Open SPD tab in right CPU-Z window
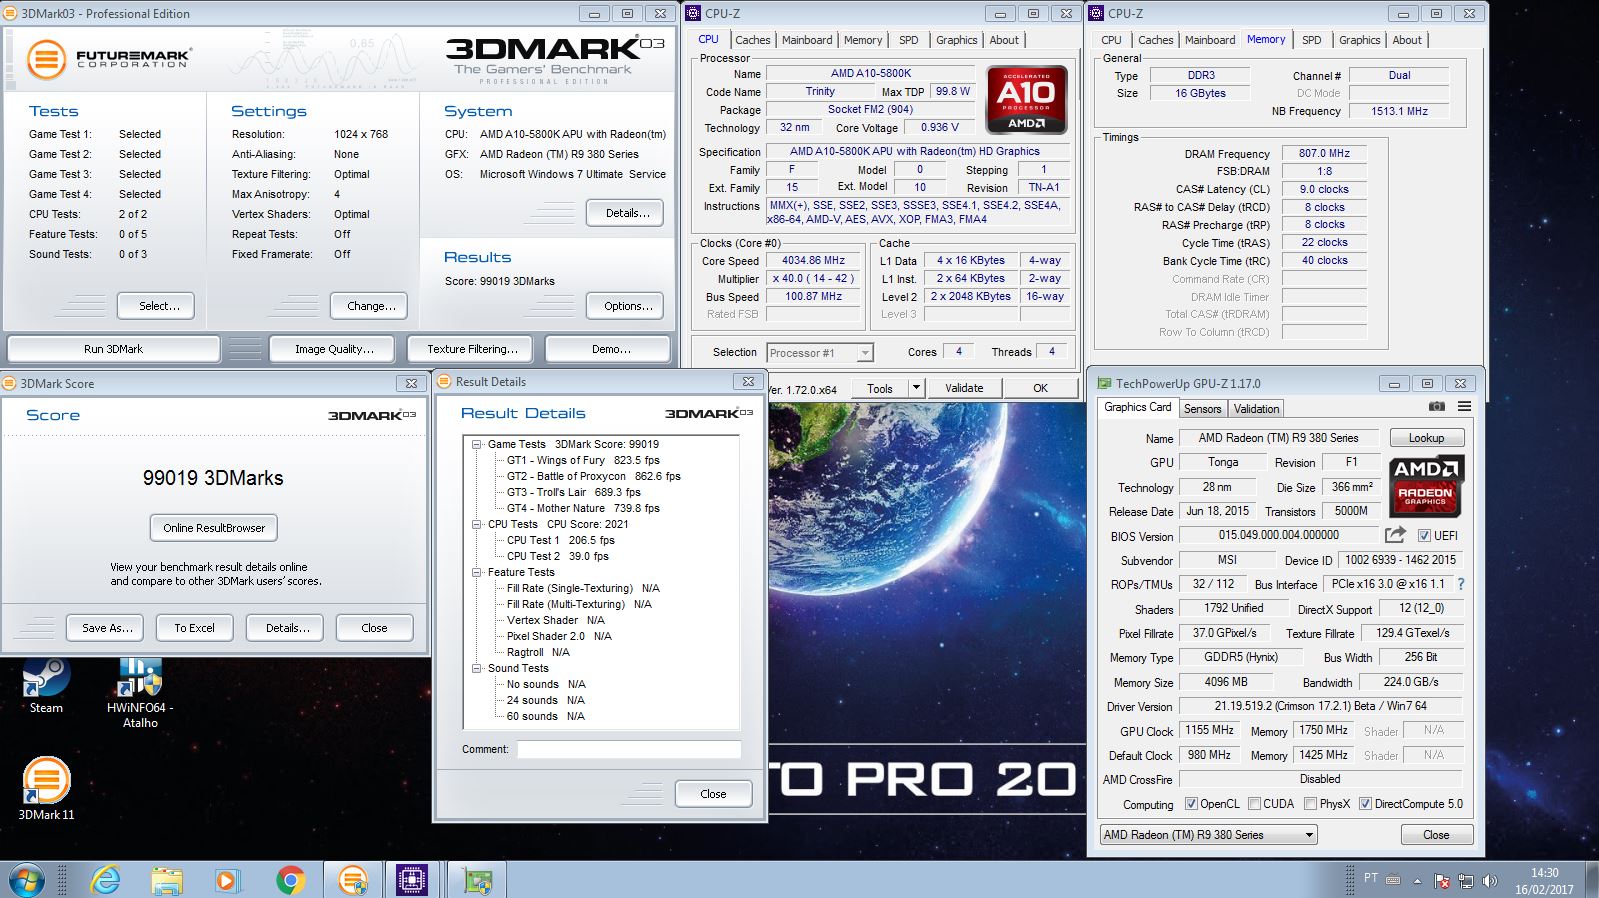This screenshot has height=898, width=1599. (1311, 40)
